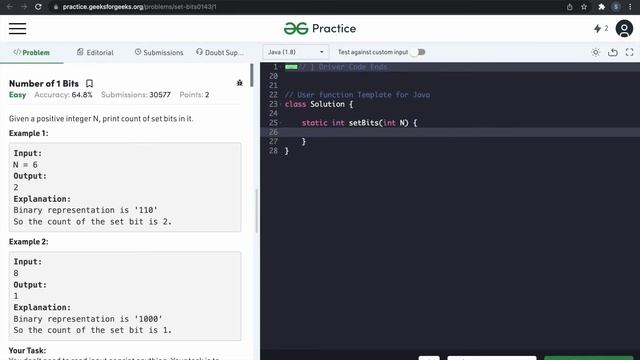Click the browser address bar URL
The width and height of the screenshot is (640, 360).
[140, 7]
